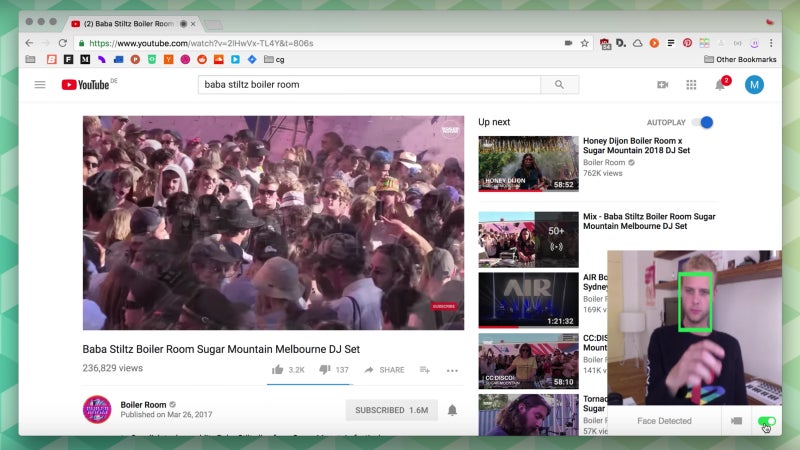Toggle the green face detection switch
The height and width of the screenshot is (450, 800).
(x=767, y=421)
